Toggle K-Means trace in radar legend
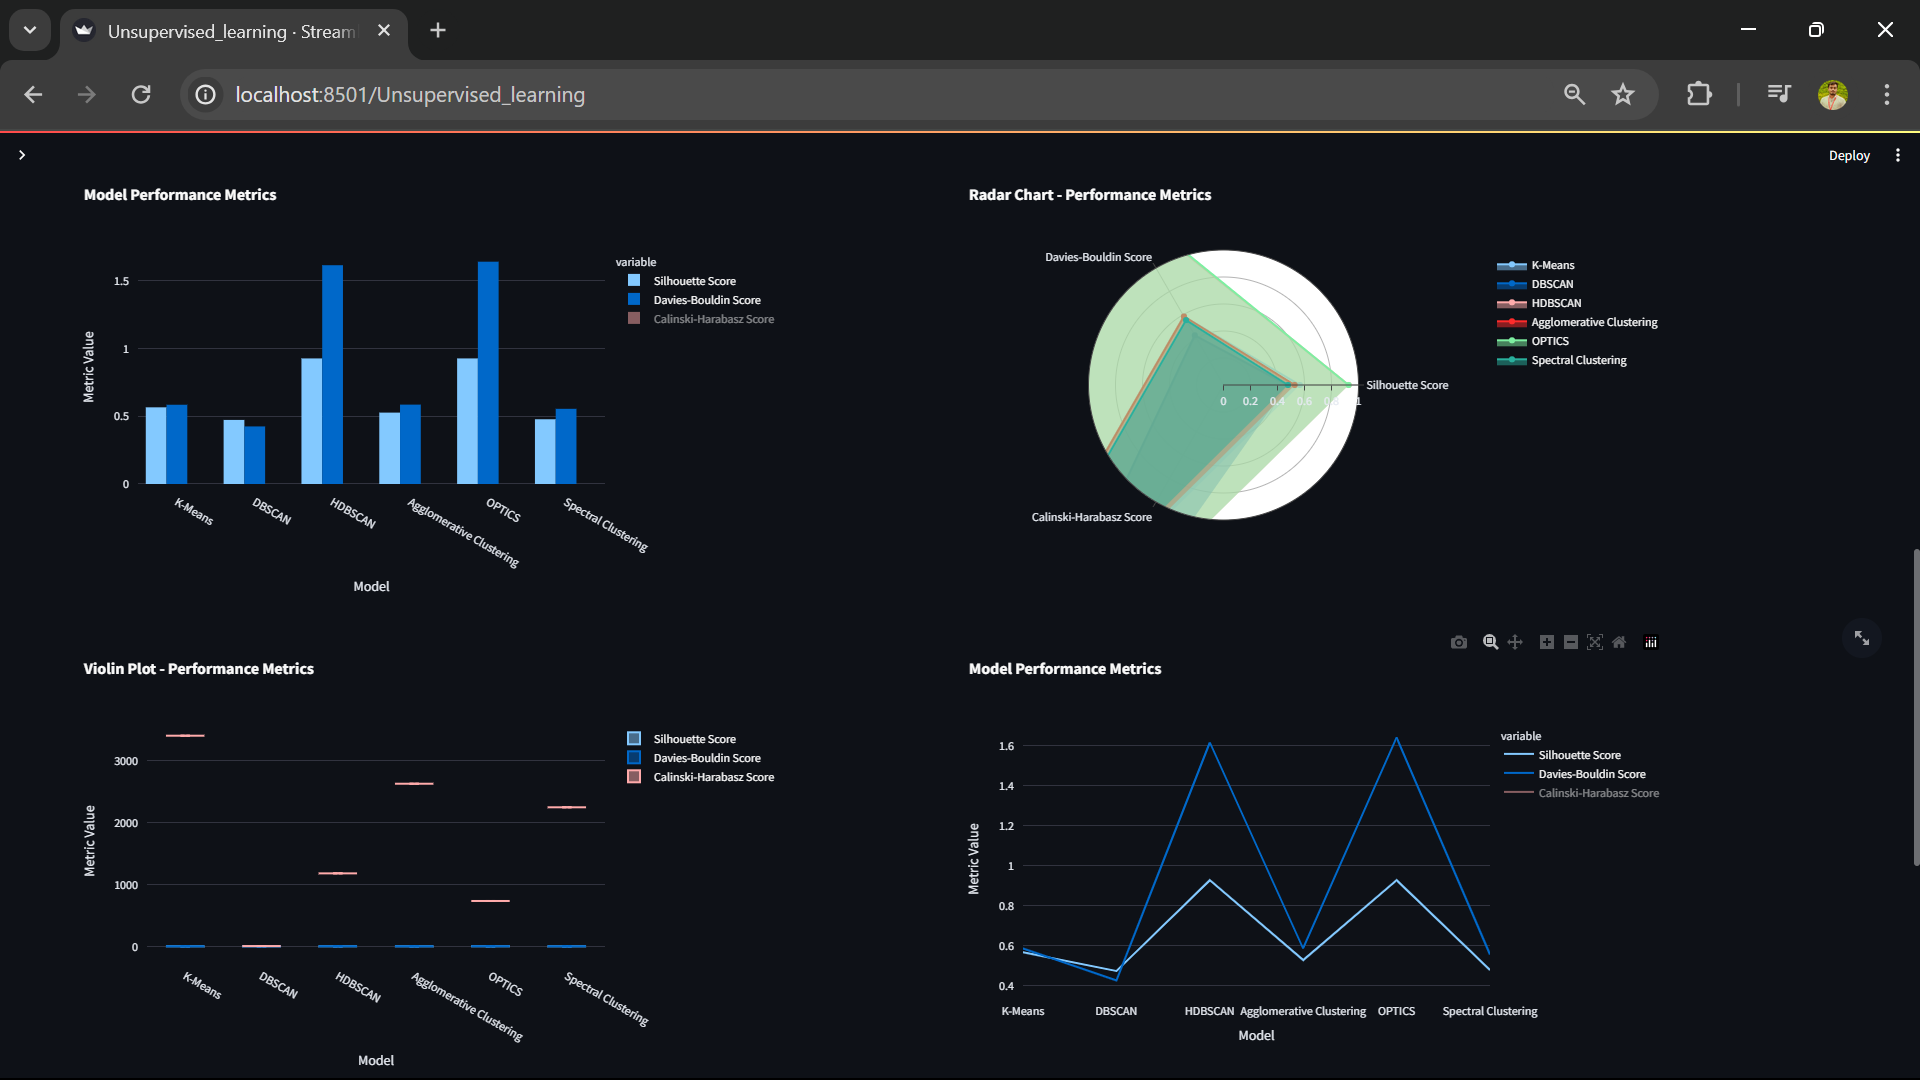The width and height of the screenshot is (1920, 1080). [1536, 265]
